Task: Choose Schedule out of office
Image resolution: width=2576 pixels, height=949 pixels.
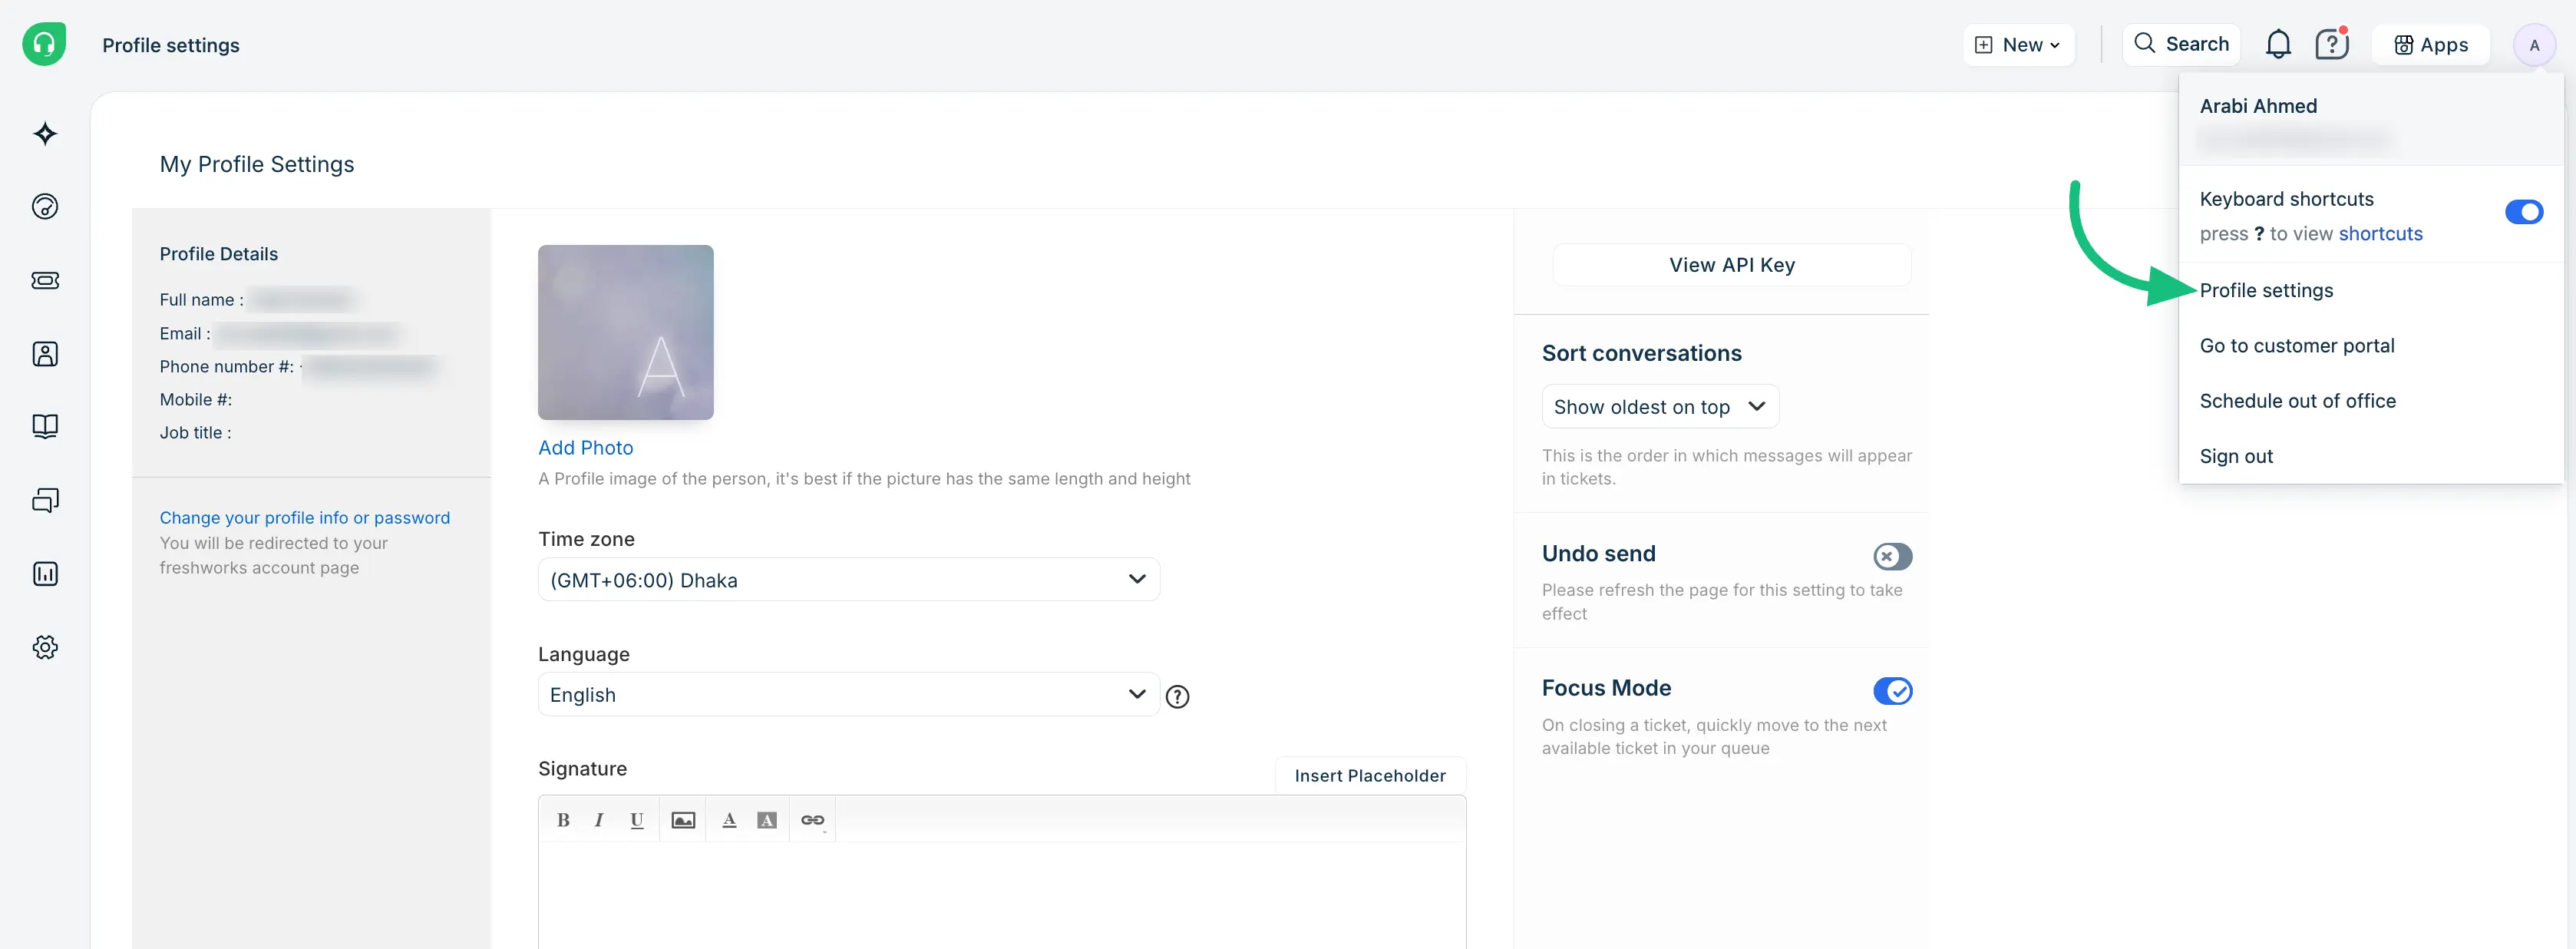Action: (x=2297, y=400)
